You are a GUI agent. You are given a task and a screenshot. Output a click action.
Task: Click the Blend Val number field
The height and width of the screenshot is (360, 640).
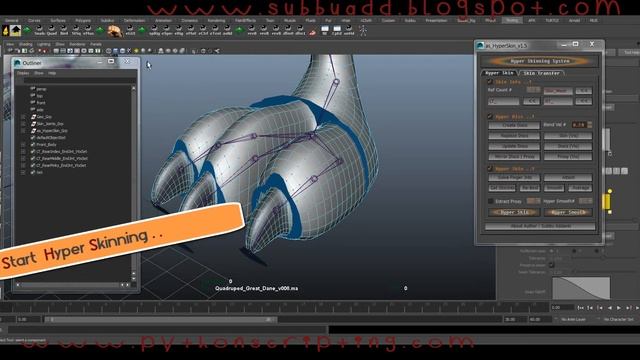pyautogui.click(x=578, y=125)
